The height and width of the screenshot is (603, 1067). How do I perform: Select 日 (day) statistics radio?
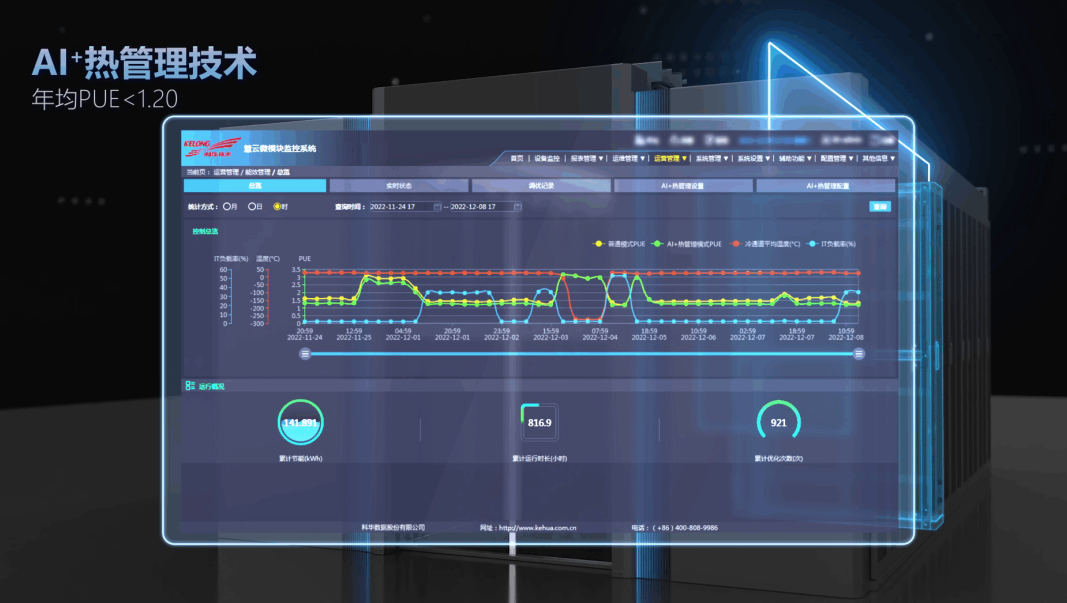tap(252, 206)
